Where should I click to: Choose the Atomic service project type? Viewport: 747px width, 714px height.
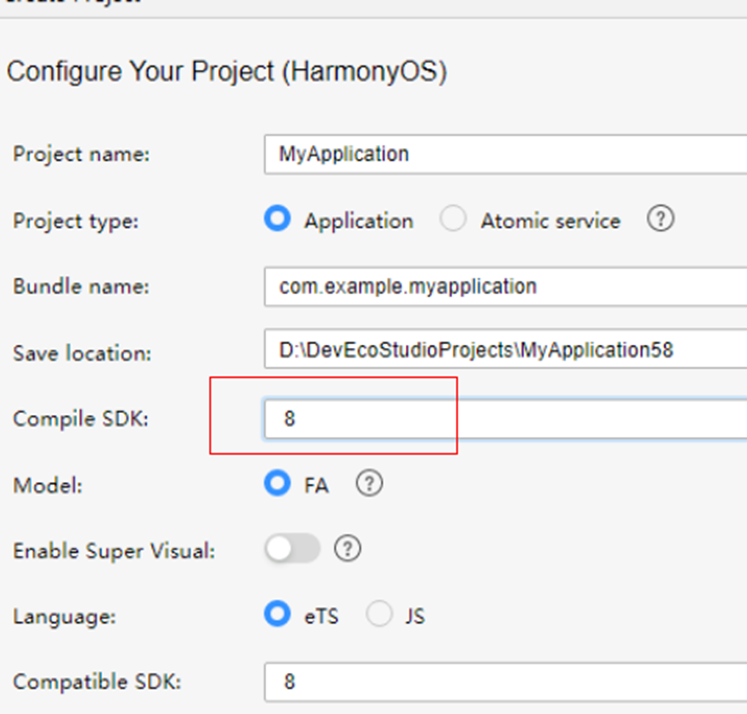(454, 220)
